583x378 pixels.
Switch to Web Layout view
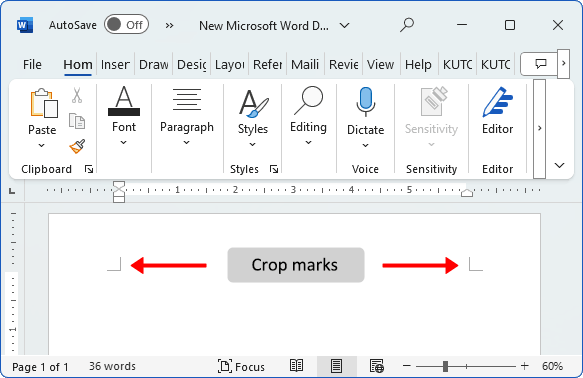(376, 366)
